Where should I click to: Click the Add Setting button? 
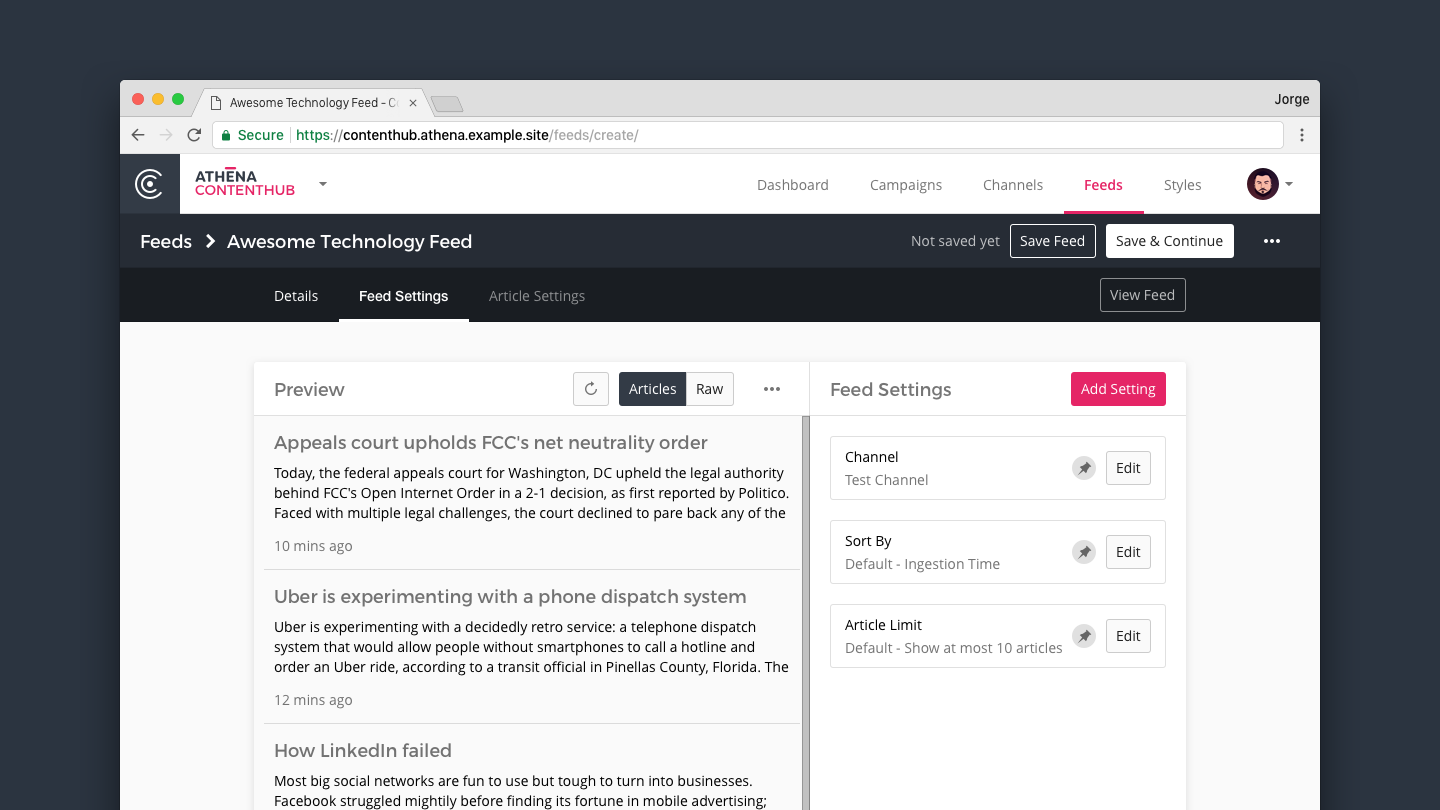click(1117, 389)
